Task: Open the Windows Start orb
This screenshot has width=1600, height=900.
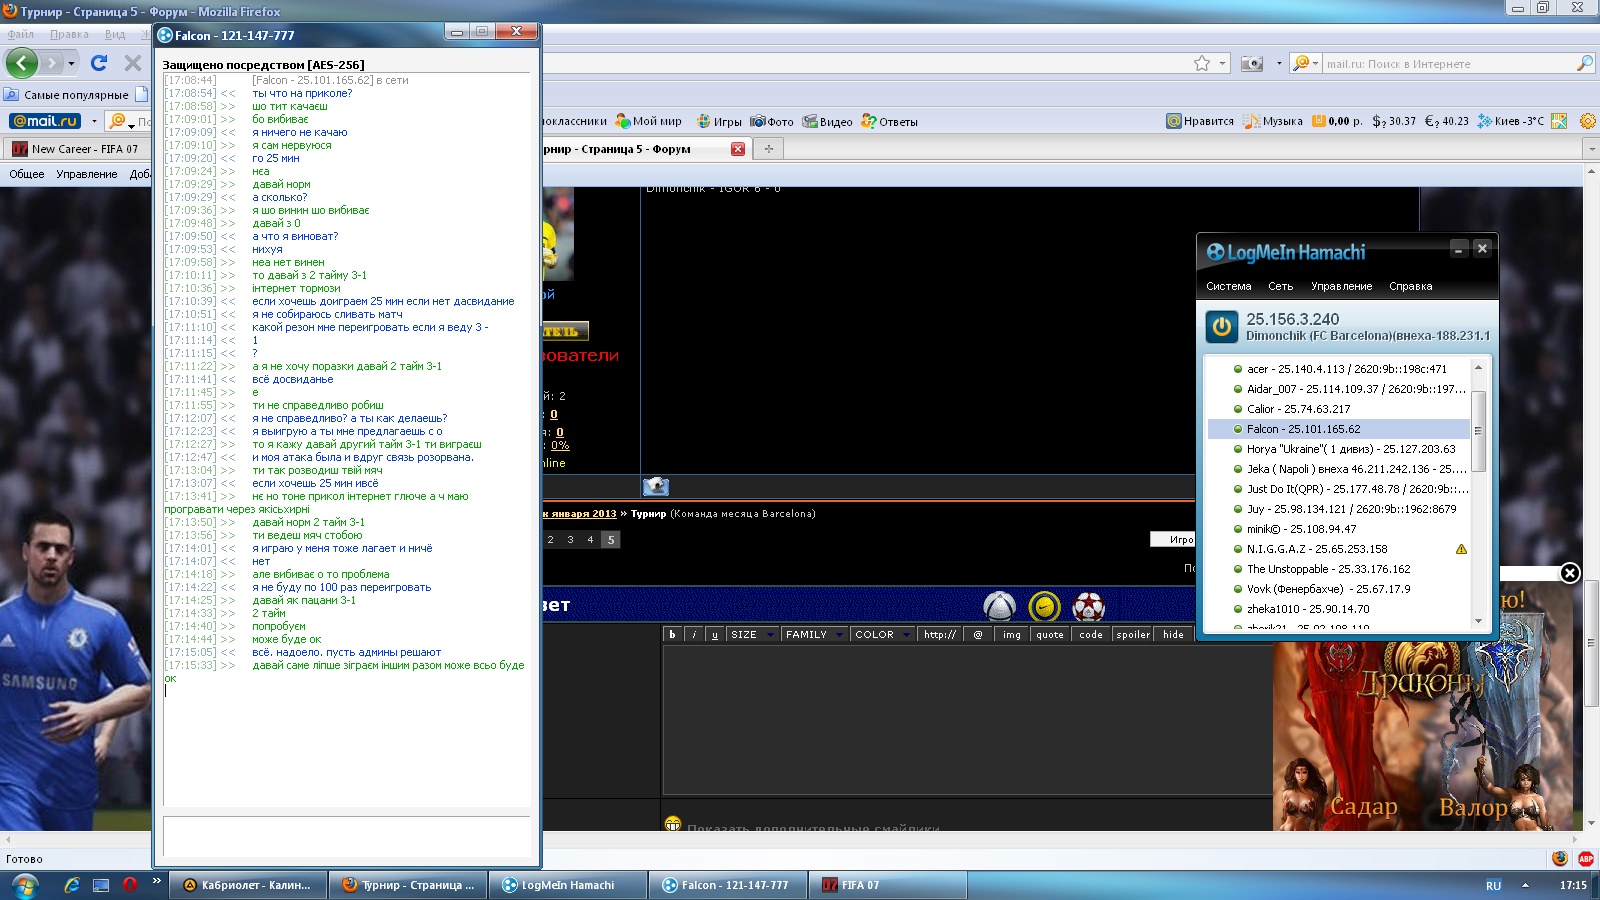Action: coord(24,885)
